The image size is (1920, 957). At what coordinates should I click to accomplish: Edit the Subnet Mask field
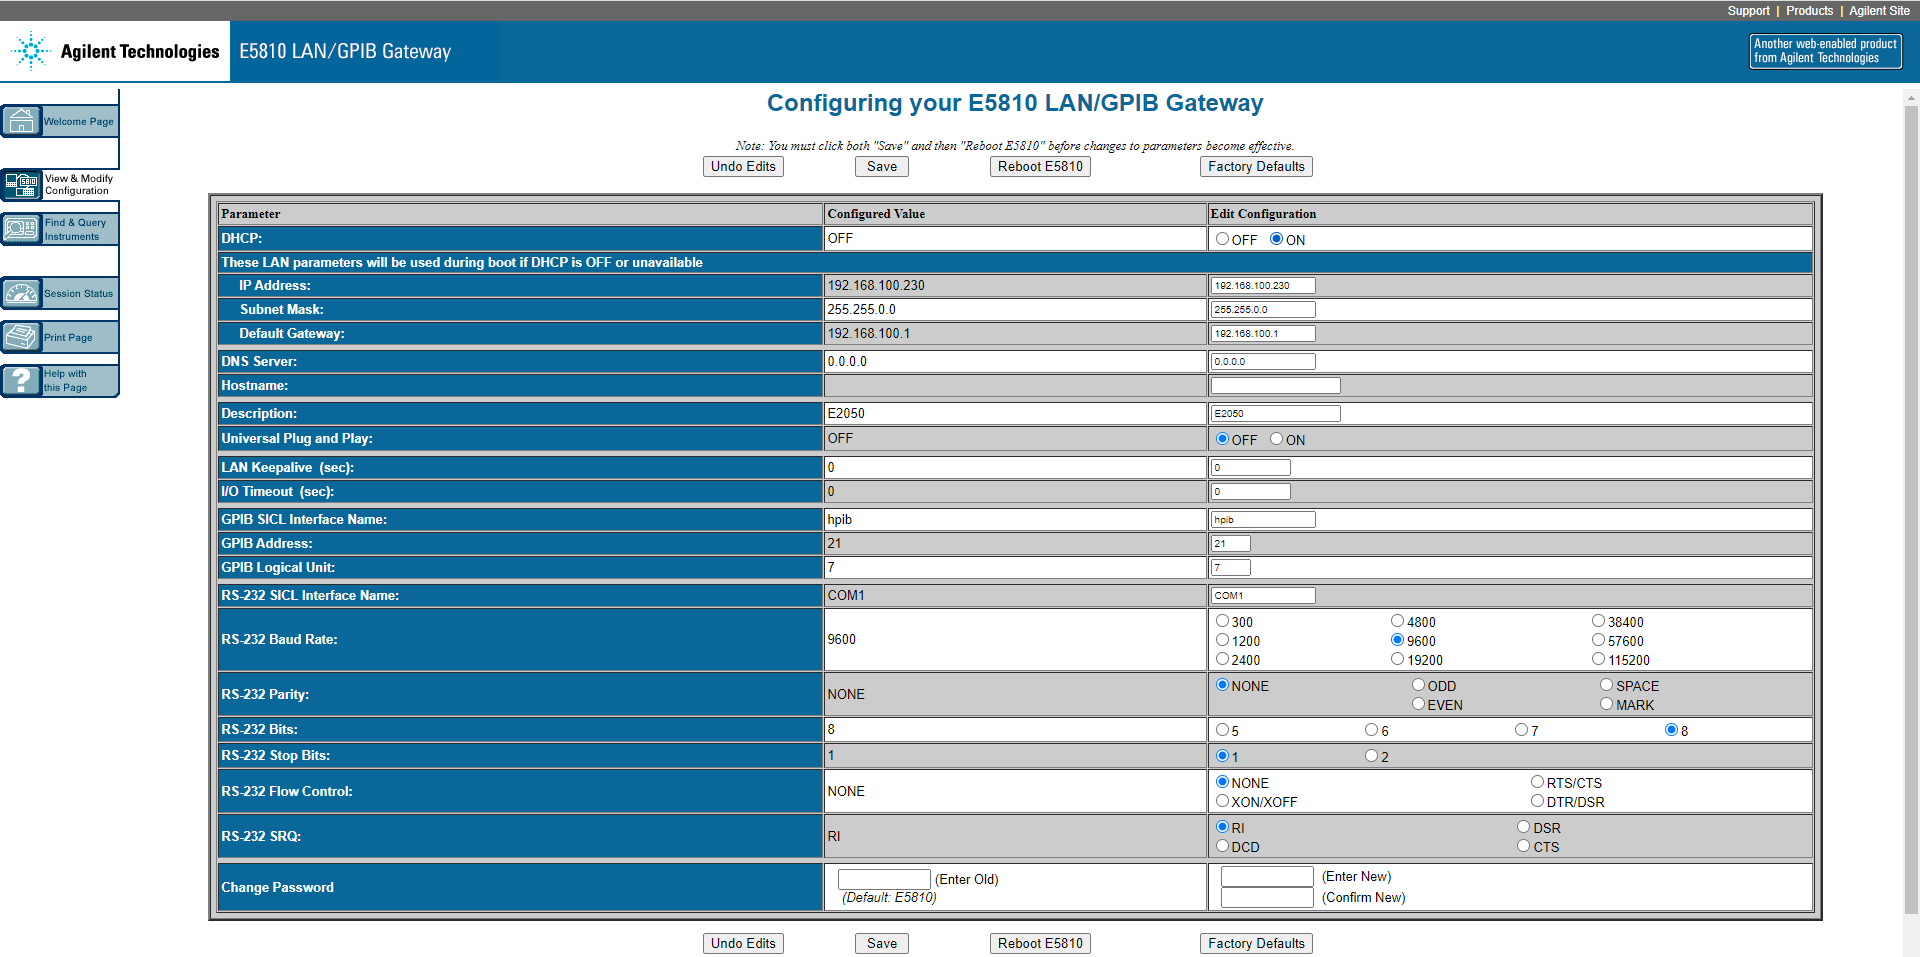pos(1263,310)
